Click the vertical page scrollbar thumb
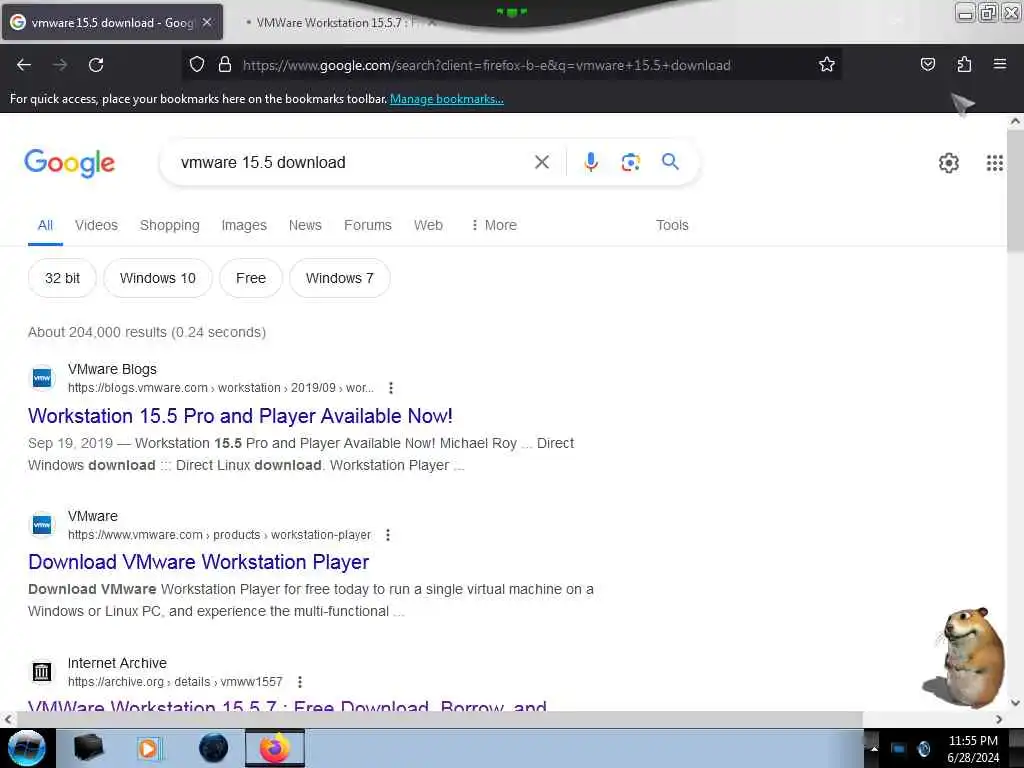 click(1015, 191)
